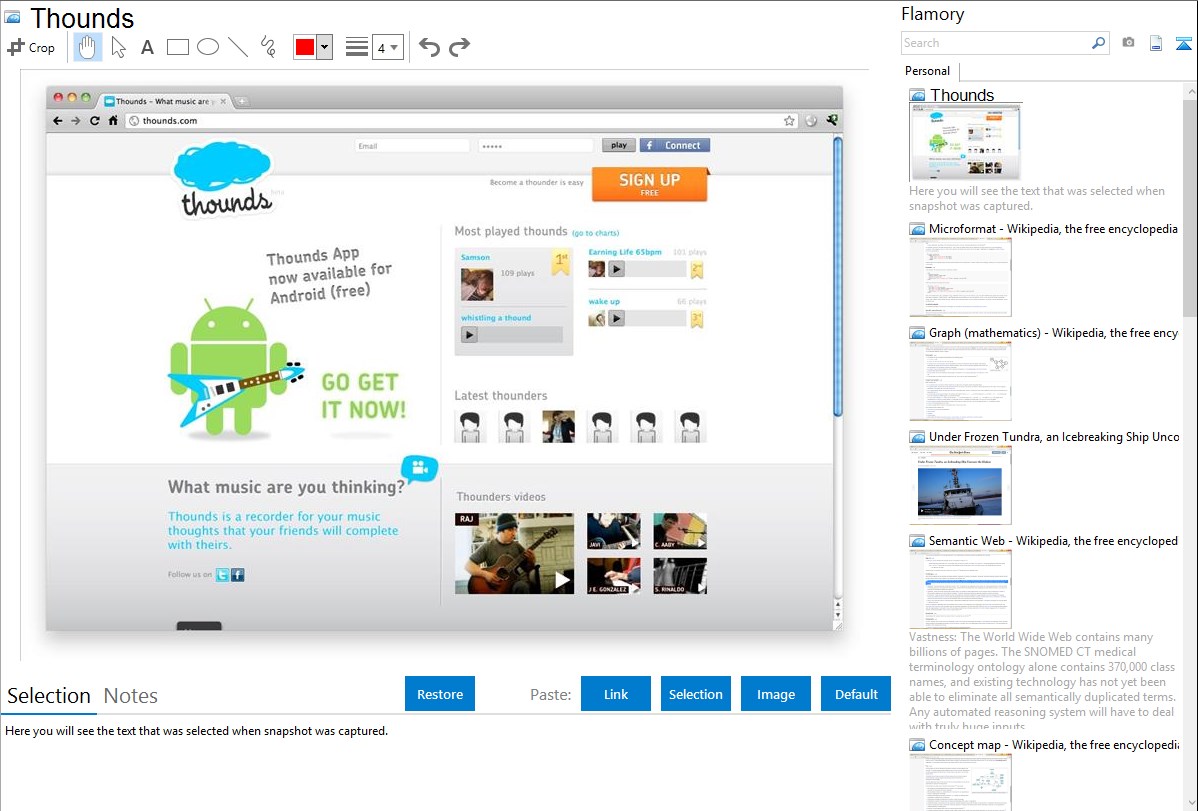Open the Microformat Wikipedia snapshot thumbnail
The image size is (1198, 811).
click(x=960, y=277)
